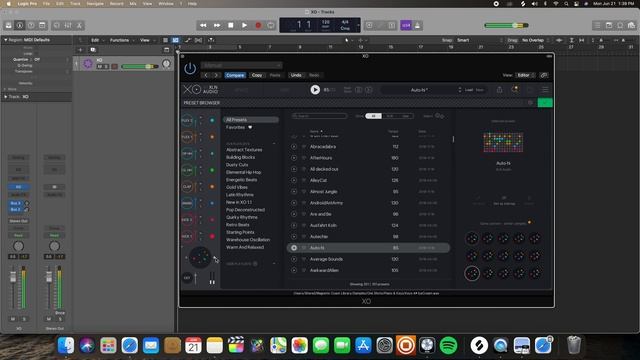Click the Undo button in plugin header
Image resolution: width=640 pixels, height=360 pixels.
pyautogui.click(x=296, y=75)
